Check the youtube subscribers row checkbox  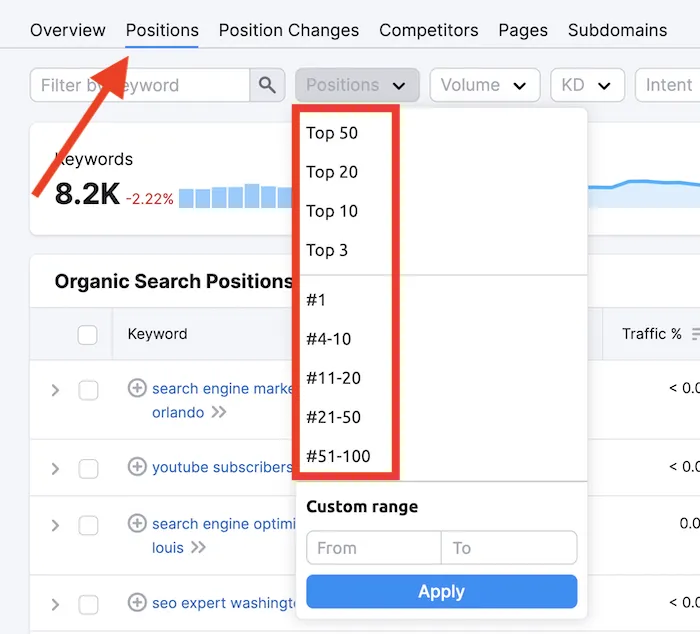[88, 468]
